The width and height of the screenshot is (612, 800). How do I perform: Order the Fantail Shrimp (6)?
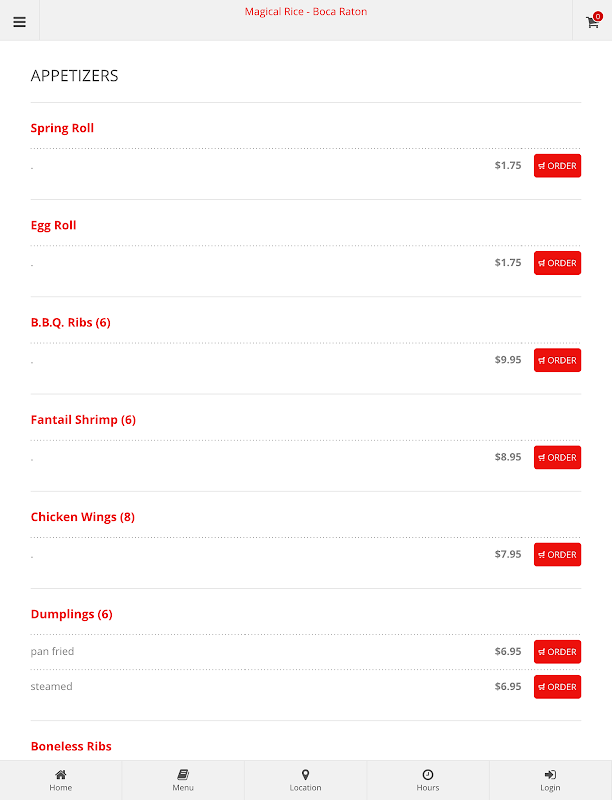tap(557, 458)
